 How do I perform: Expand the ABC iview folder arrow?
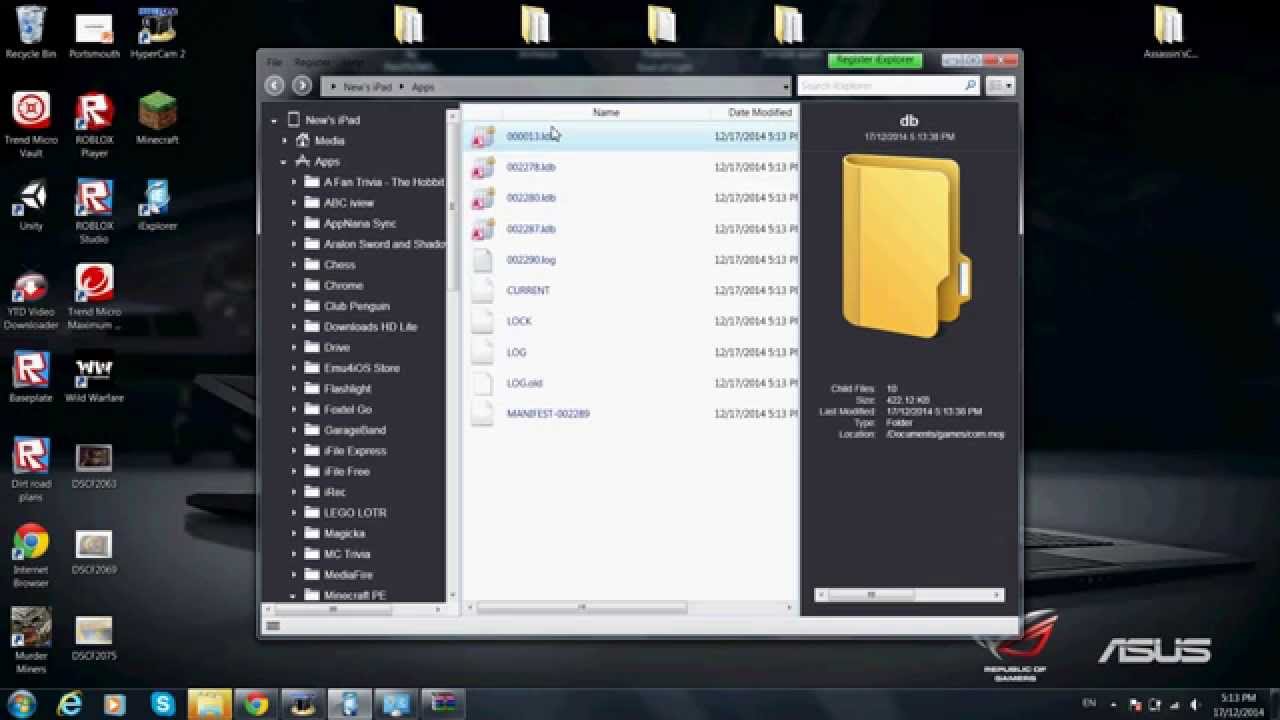pos(294,203)
